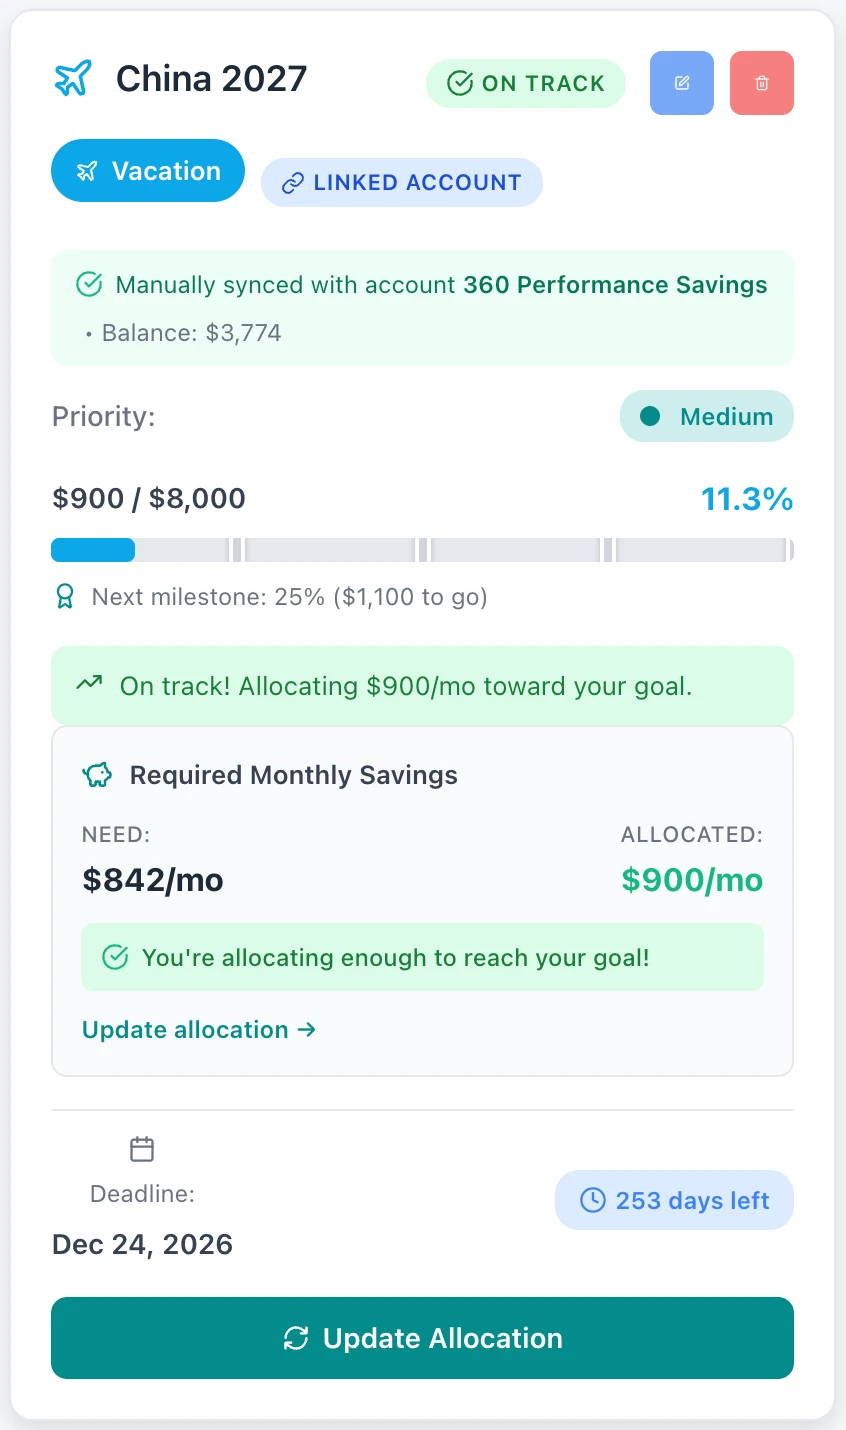846x1430 pixels.
Task: Open the Vacation category tag
Action: 147,170
